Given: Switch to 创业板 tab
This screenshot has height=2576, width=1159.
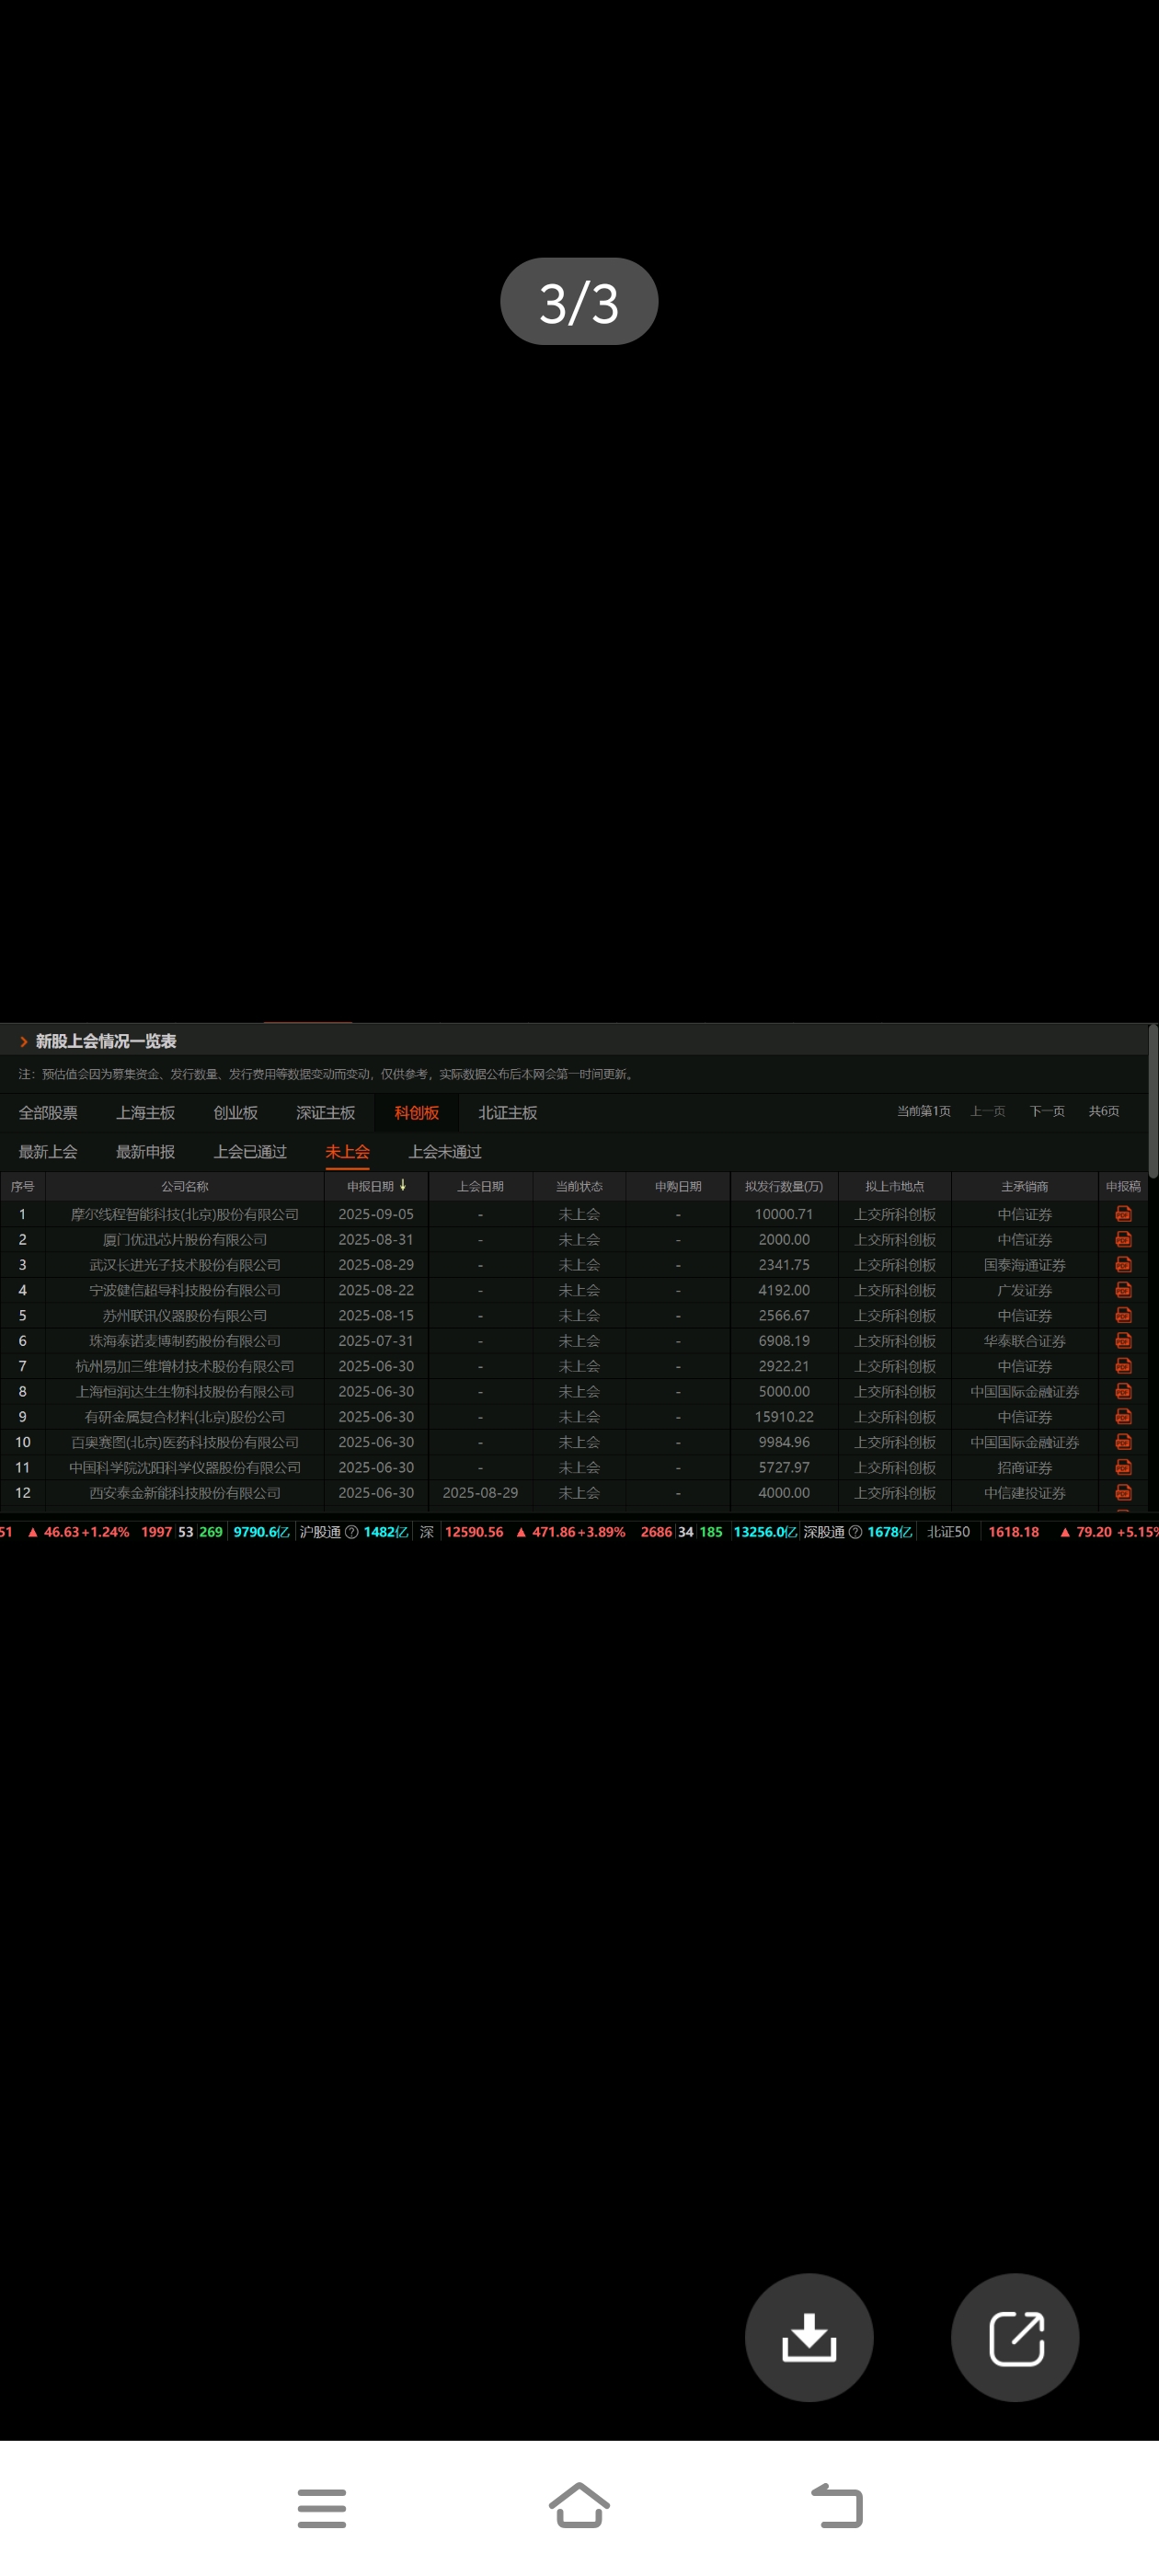Looking at the screenshot, I should coord(235,1113).
